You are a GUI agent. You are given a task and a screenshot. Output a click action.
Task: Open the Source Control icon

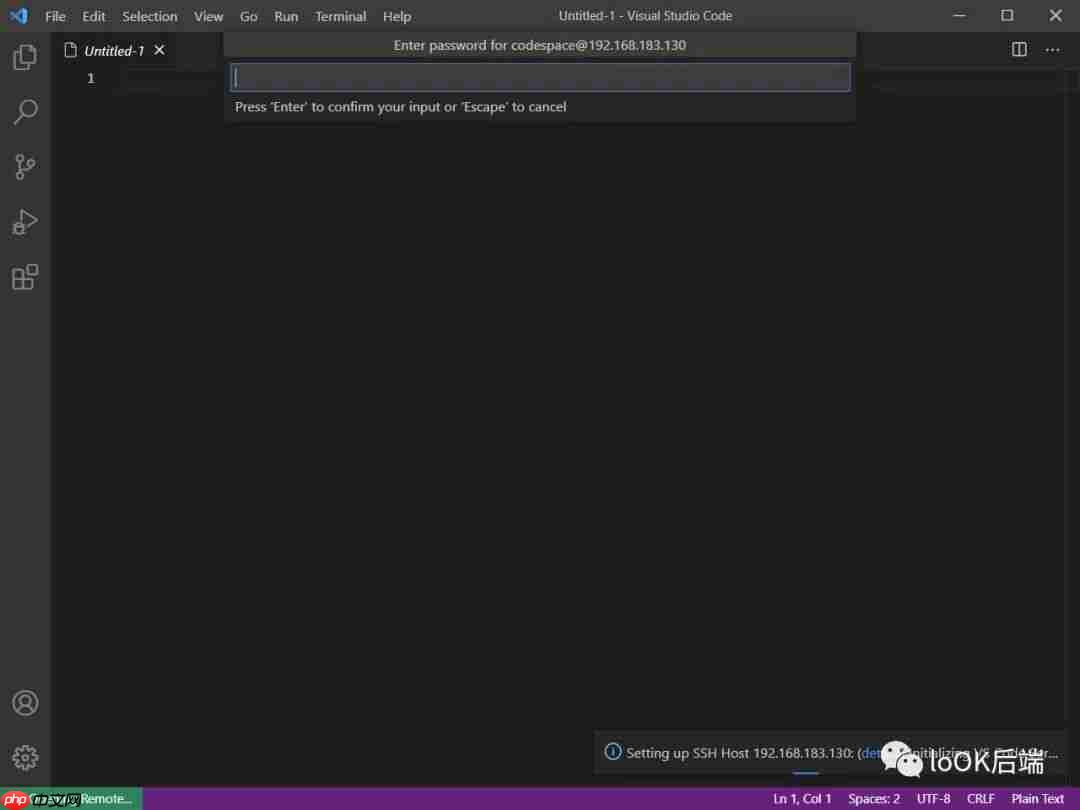pos(24,167)
